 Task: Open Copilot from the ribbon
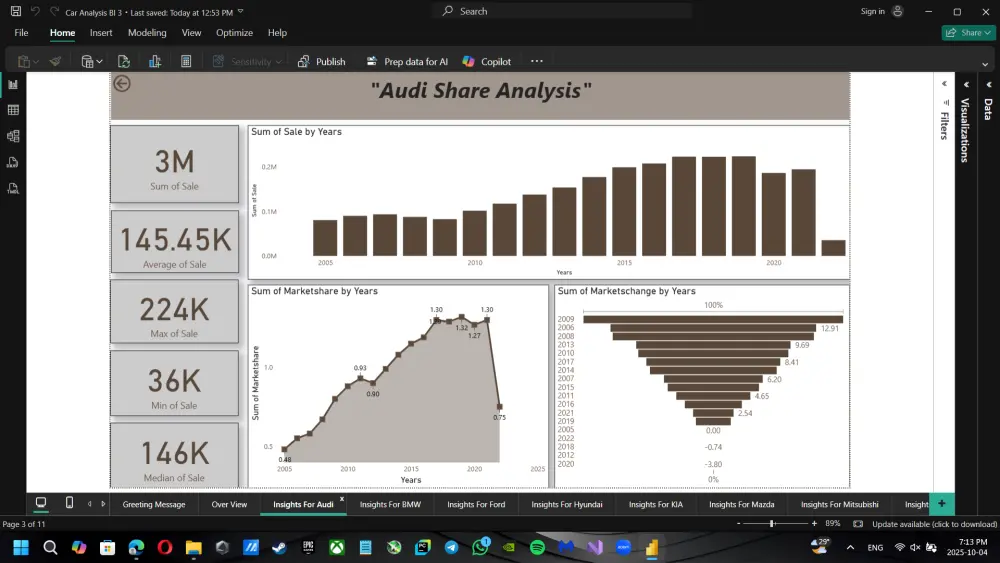point(487,61)
